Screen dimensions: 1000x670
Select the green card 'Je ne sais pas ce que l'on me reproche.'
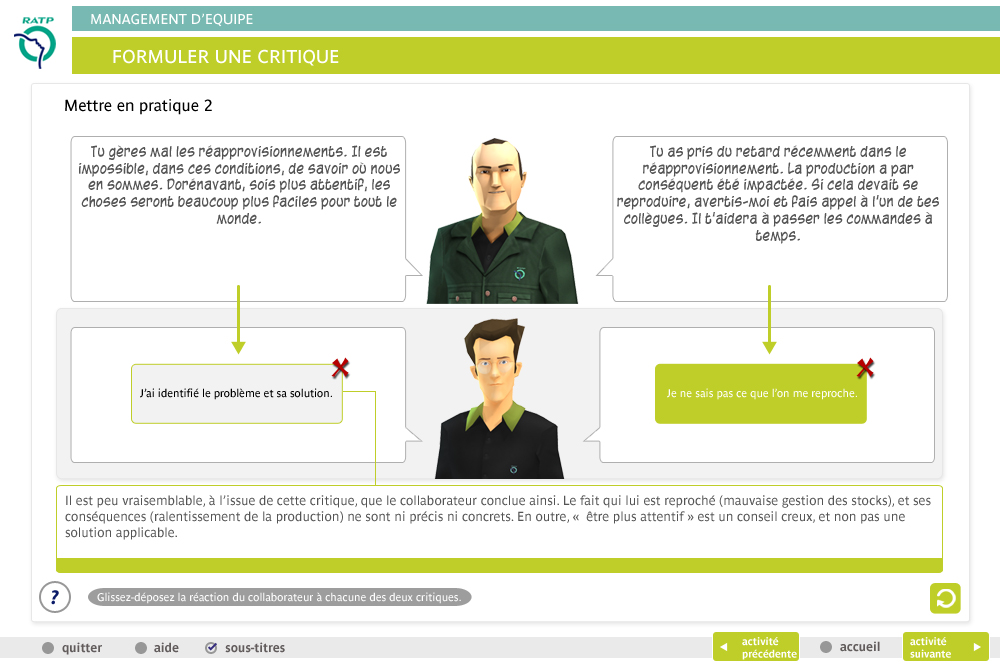(761, 394)
